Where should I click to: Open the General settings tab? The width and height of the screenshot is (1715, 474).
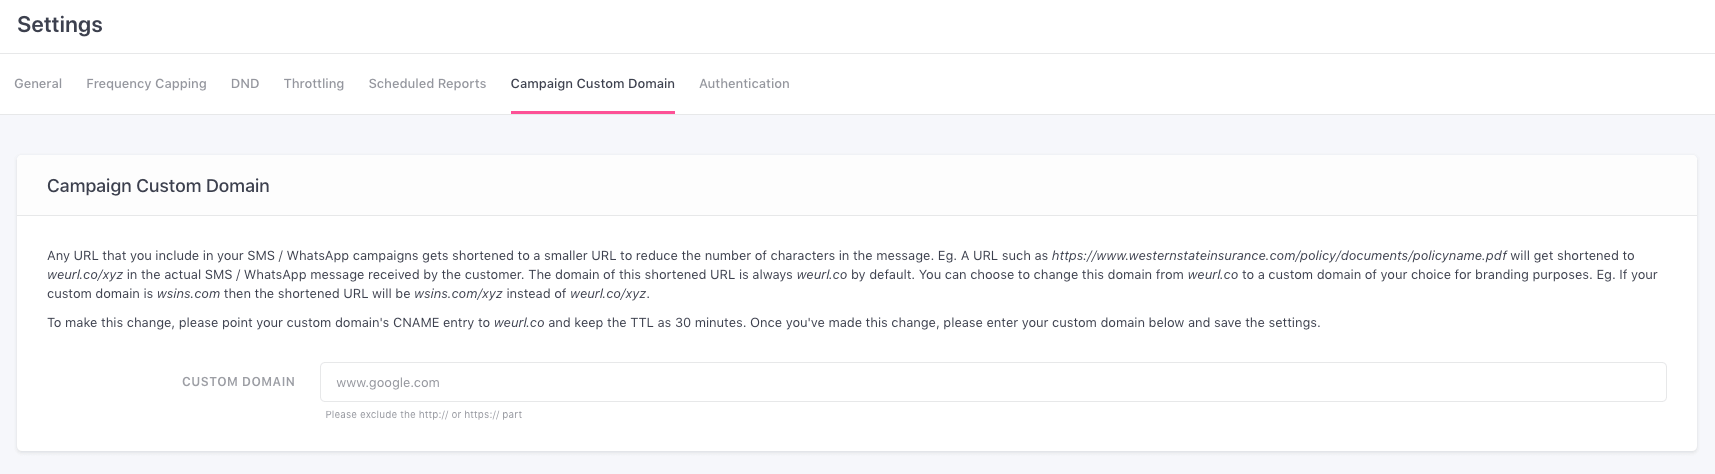coord(38,84)
